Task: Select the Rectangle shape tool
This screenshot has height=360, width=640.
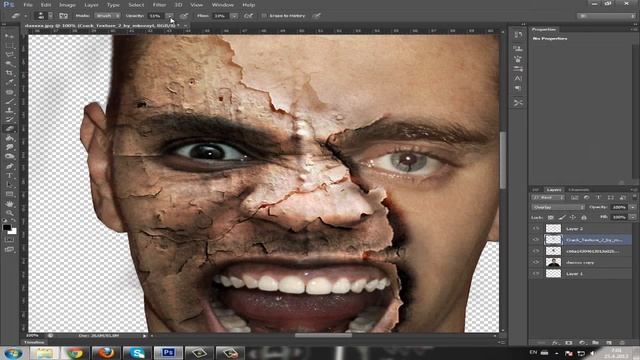Action: (9, 194)
